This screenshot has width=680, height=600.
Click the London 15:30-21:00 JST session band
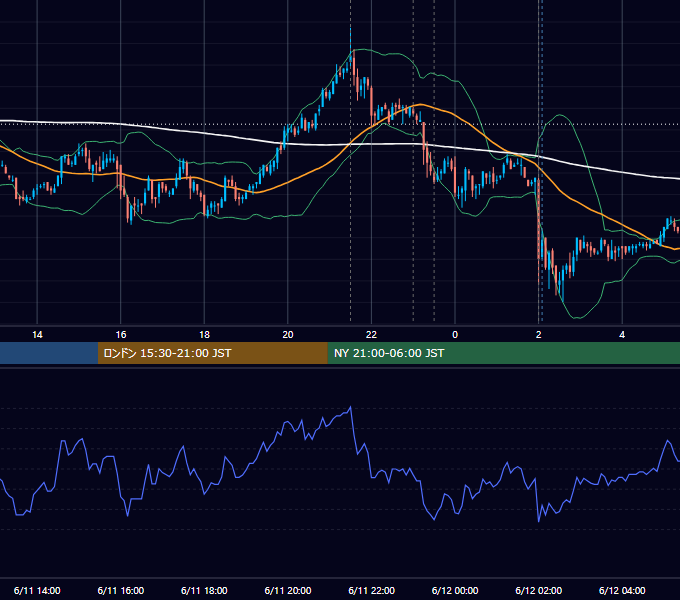pyautogui.click(x=212, y=353)
